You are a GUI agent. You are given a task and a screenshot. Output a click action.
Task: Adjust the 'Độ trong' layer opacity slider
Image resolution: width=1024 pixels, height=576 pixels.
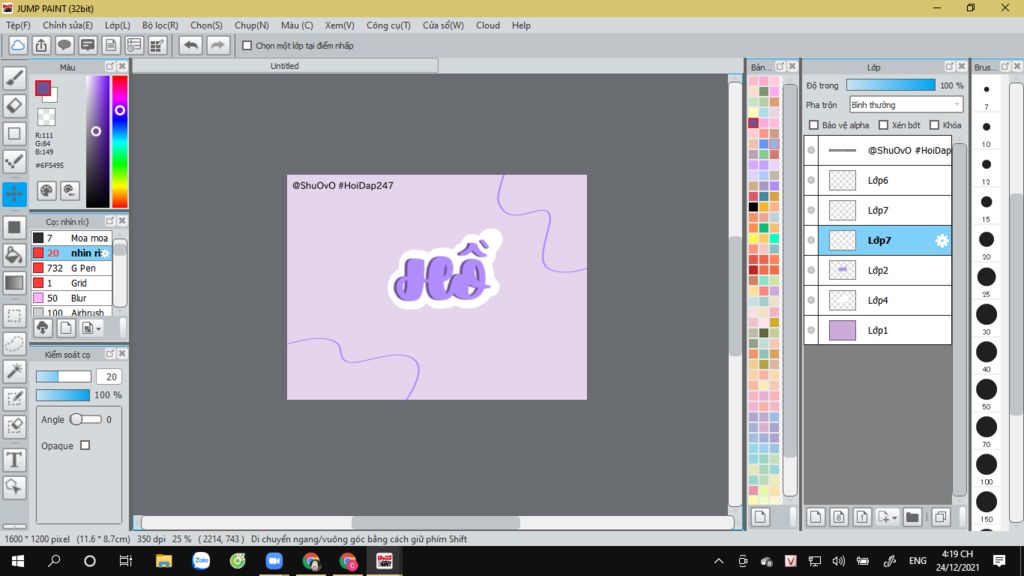(x=891, y=85)
